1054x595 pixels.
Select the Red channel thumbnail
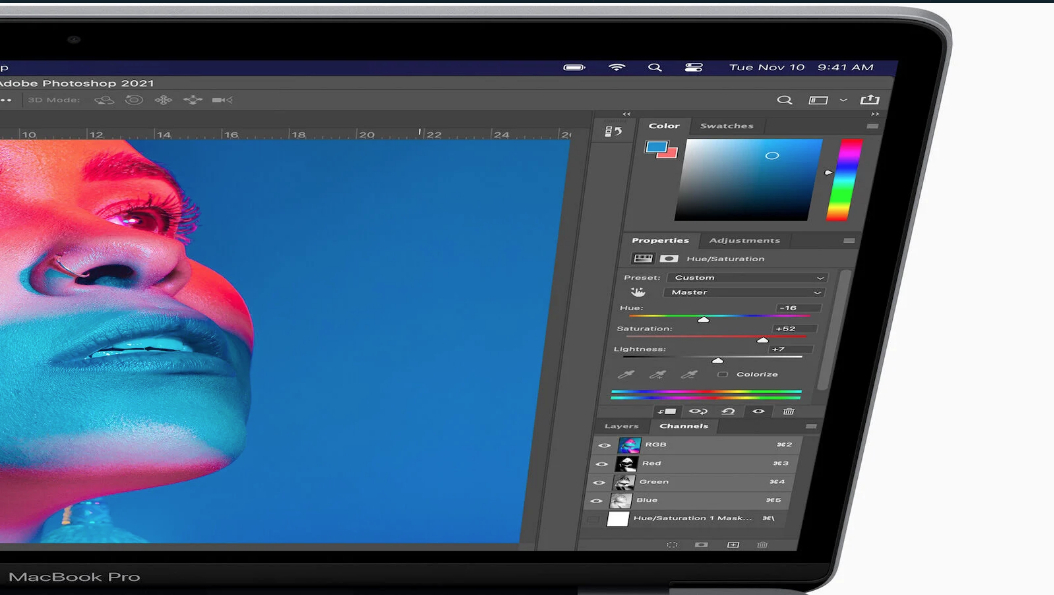pos(626,464)
